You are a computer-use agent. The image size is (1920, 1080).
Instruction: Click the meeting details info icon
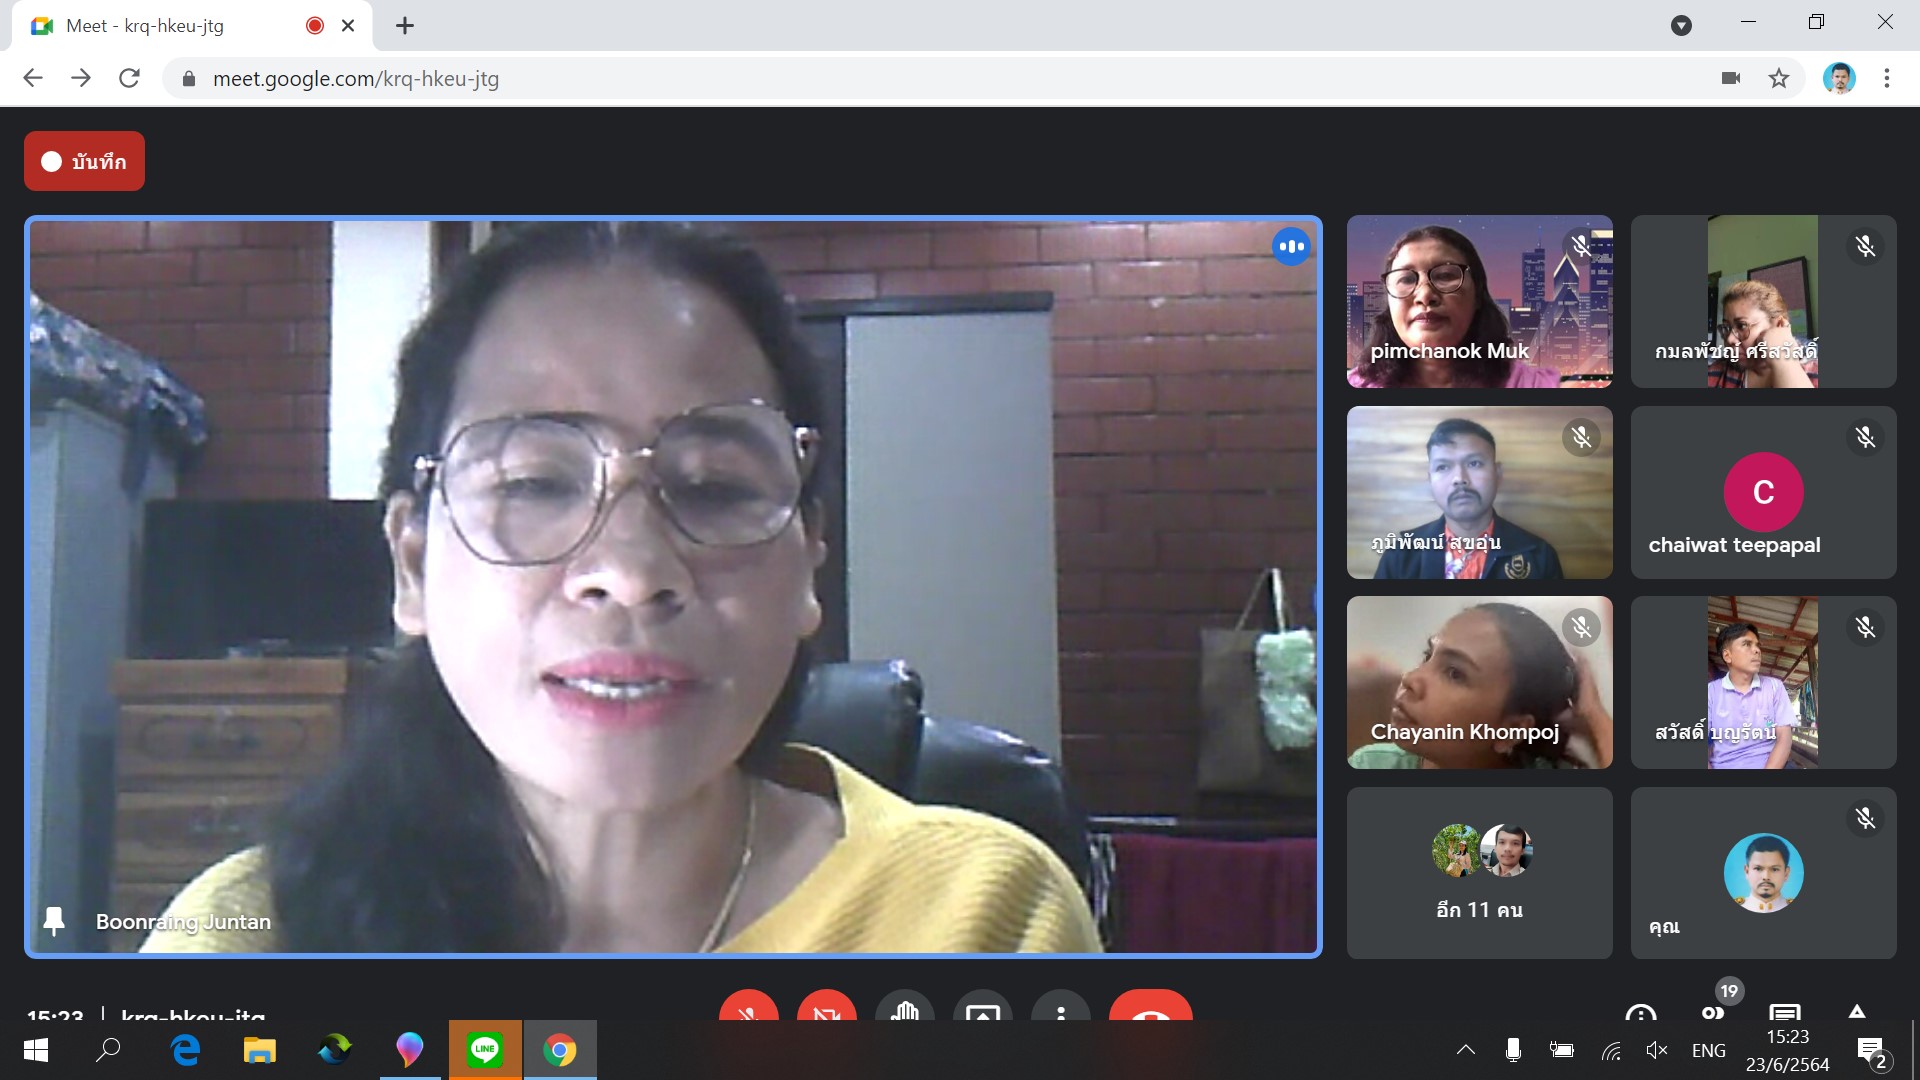[x=1641, y=1012]
